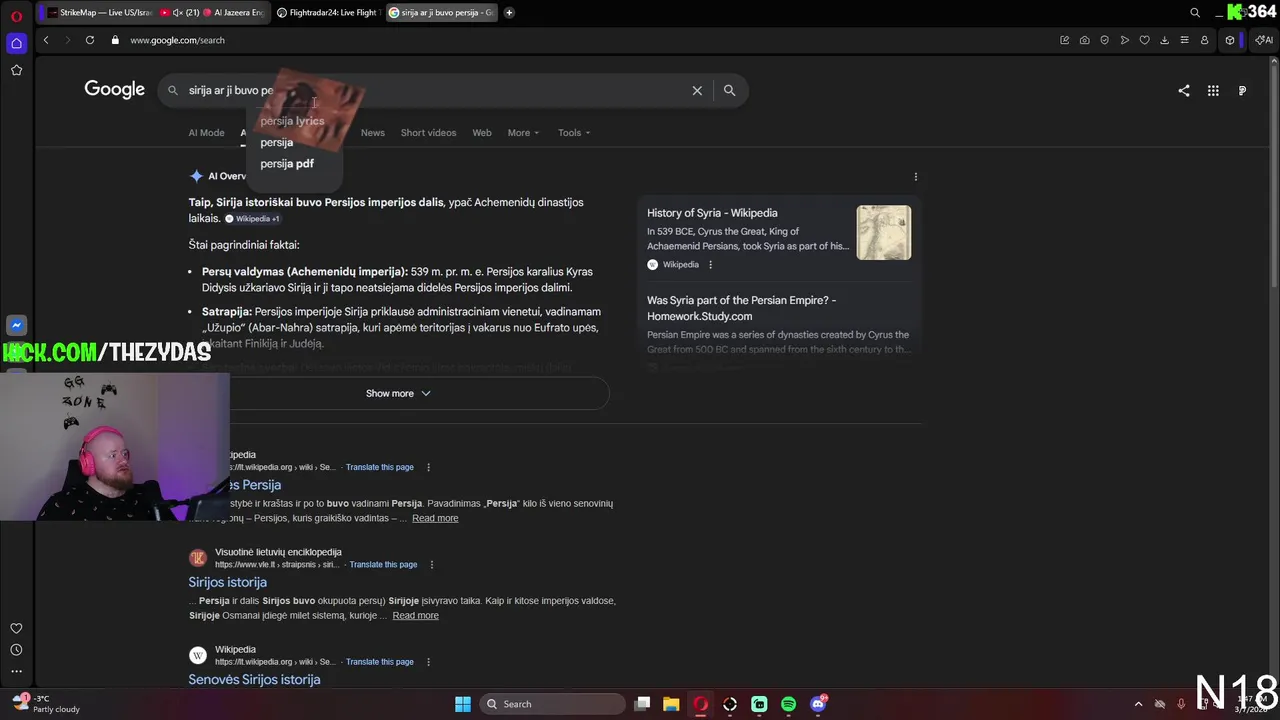
Task: Open AI Overview options three dots
Action: click(x=915, y=177)
